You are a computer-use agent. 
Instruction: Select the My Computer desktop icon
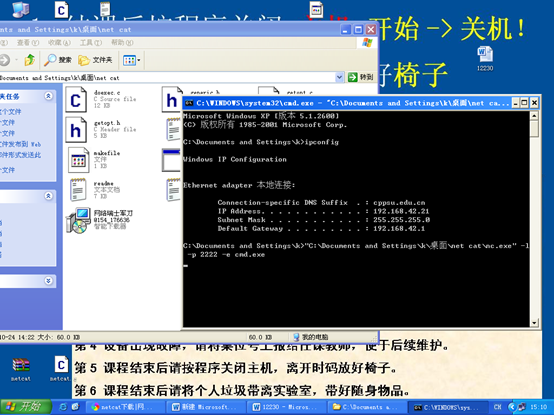click(x=20, y=9)
